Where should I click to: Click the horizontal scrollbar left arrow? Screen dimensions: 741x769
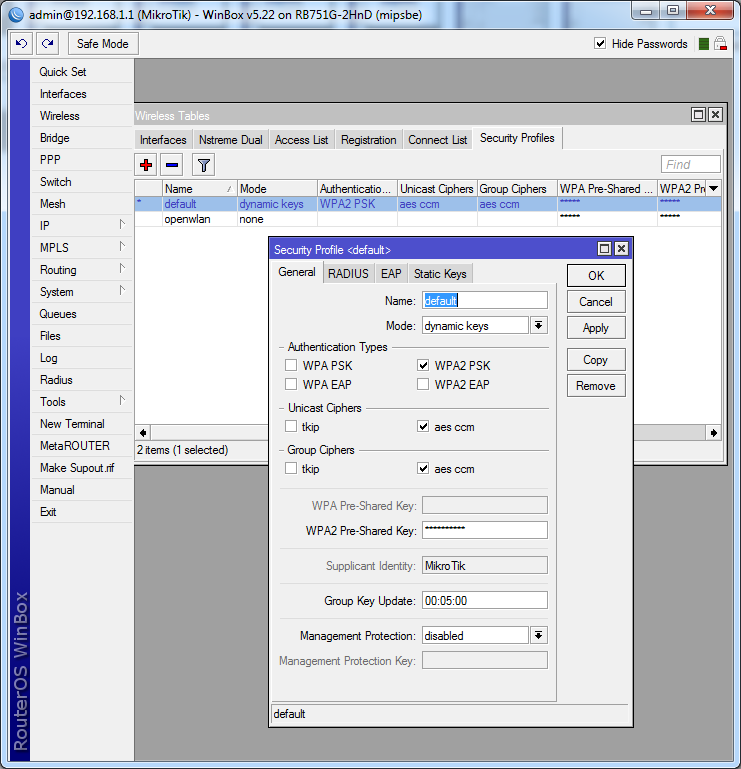(143, 433)
